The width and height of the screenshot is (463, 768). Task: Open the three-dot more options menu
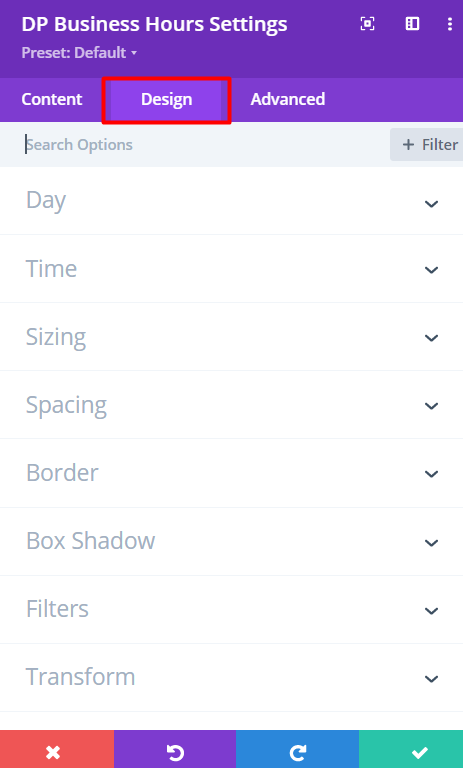pyautogui.click(x=450, y=24)
